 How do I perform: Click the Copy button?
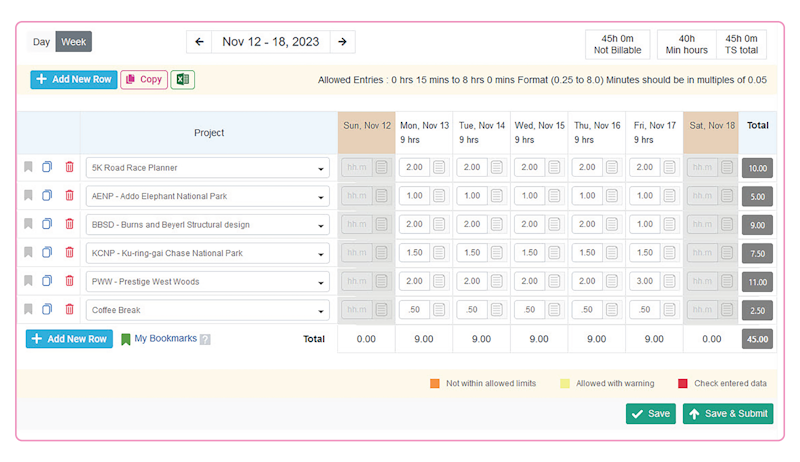click(144, 80)
